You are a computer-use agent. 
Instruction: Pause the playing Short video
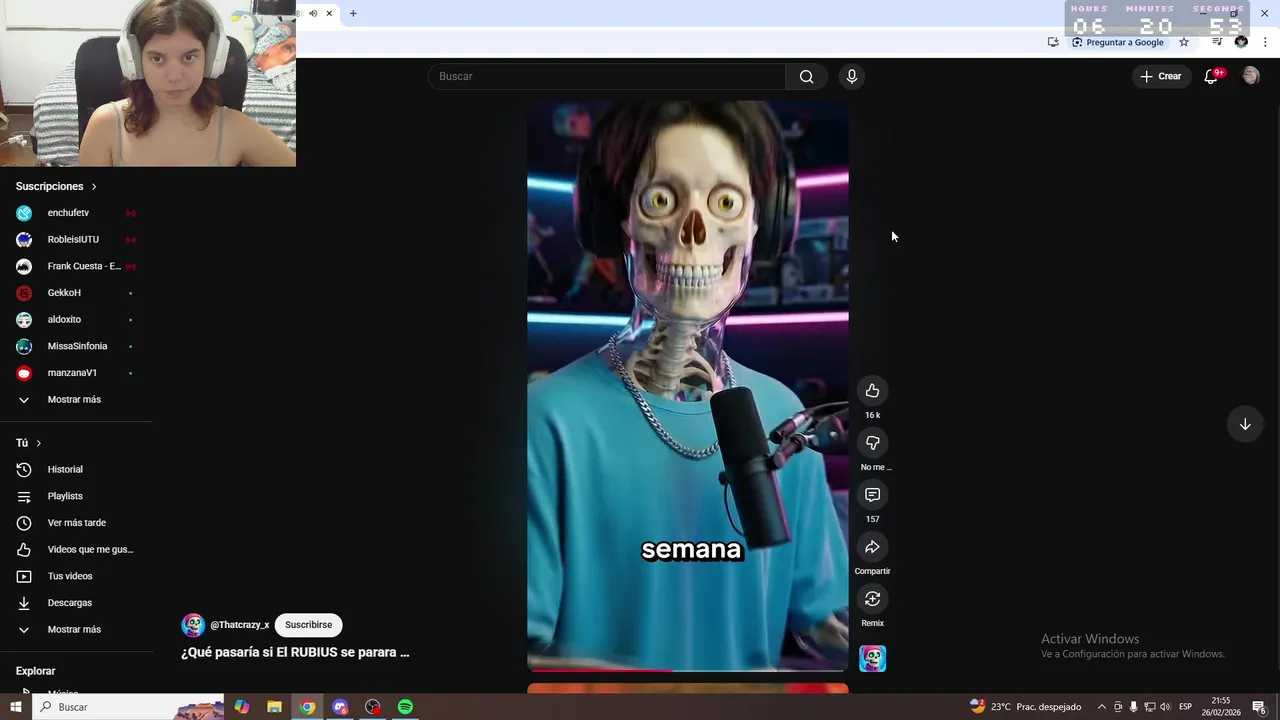point(688,385)
